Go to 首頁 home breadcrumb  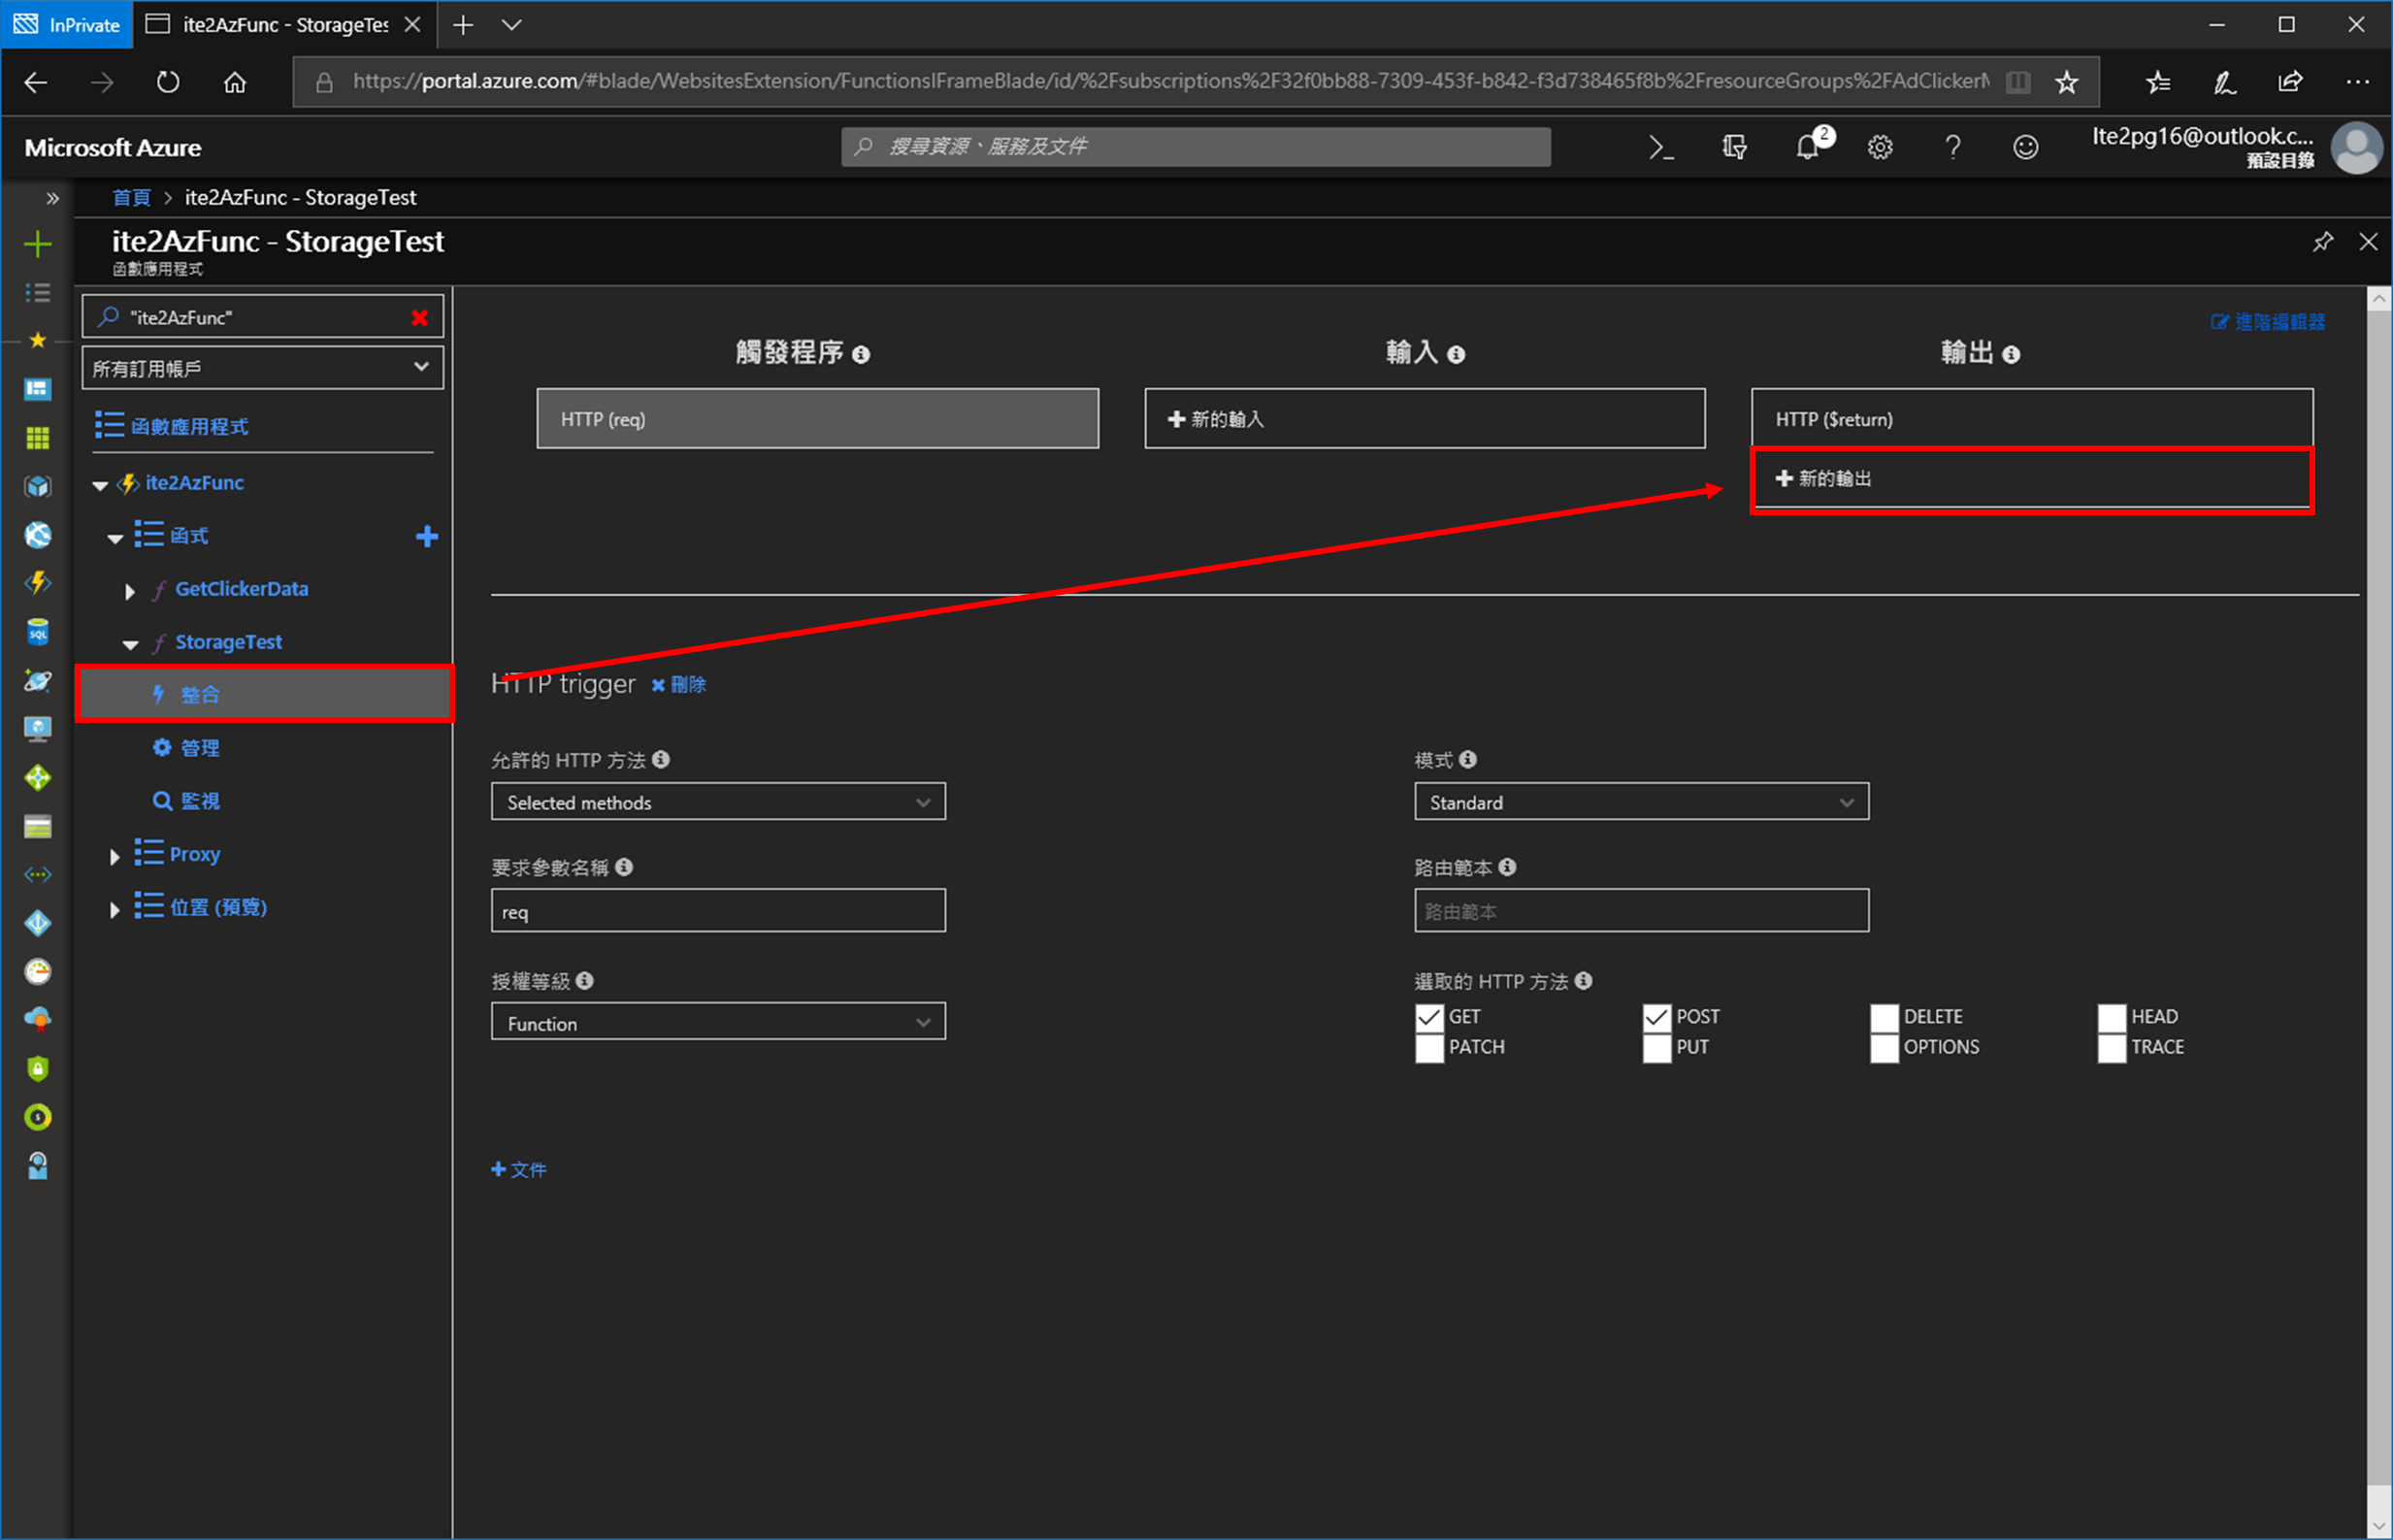(x=131, y=198)
